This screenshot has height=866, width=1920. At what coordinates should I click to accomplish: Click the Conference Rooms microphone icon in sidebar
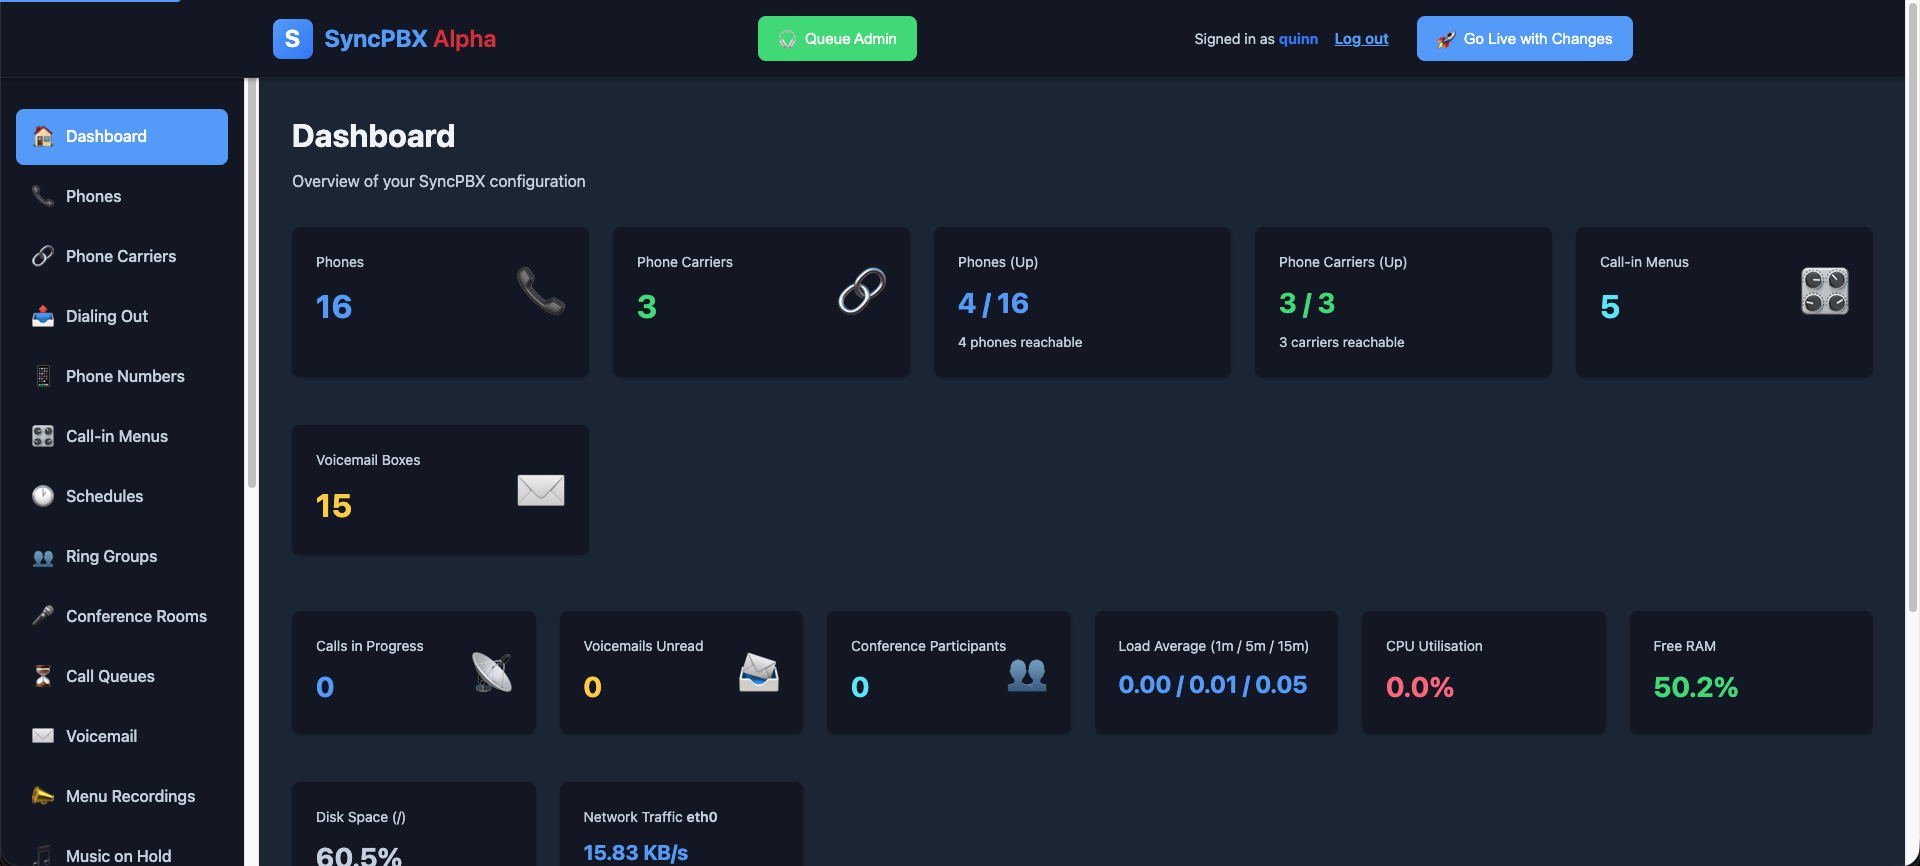tap(43, 616)
